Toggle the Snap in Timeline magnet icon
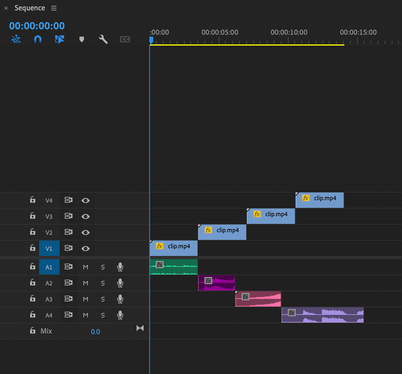The image size is (402, 374). [x=38, y=39]
